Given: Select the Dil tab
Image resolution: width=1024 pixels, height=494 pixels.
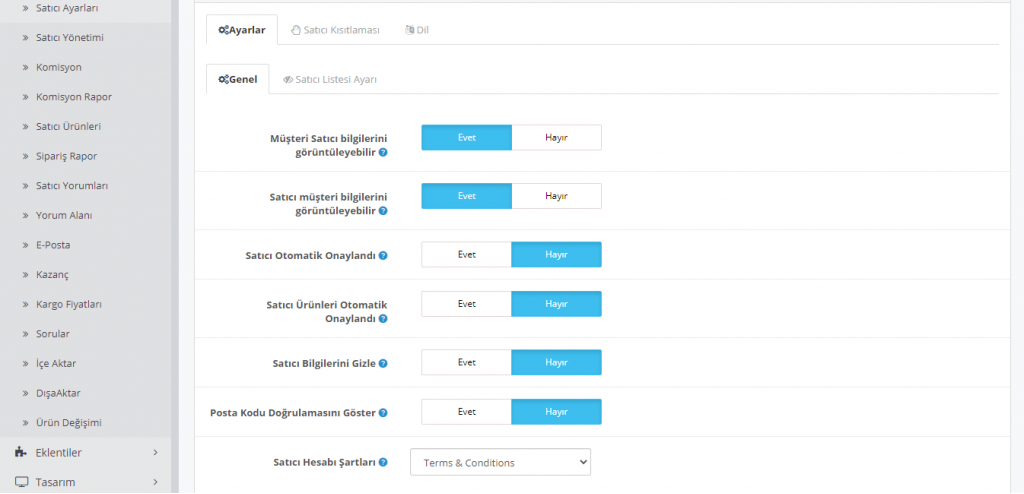Looking at the screenshot, I should coord(417,30).
